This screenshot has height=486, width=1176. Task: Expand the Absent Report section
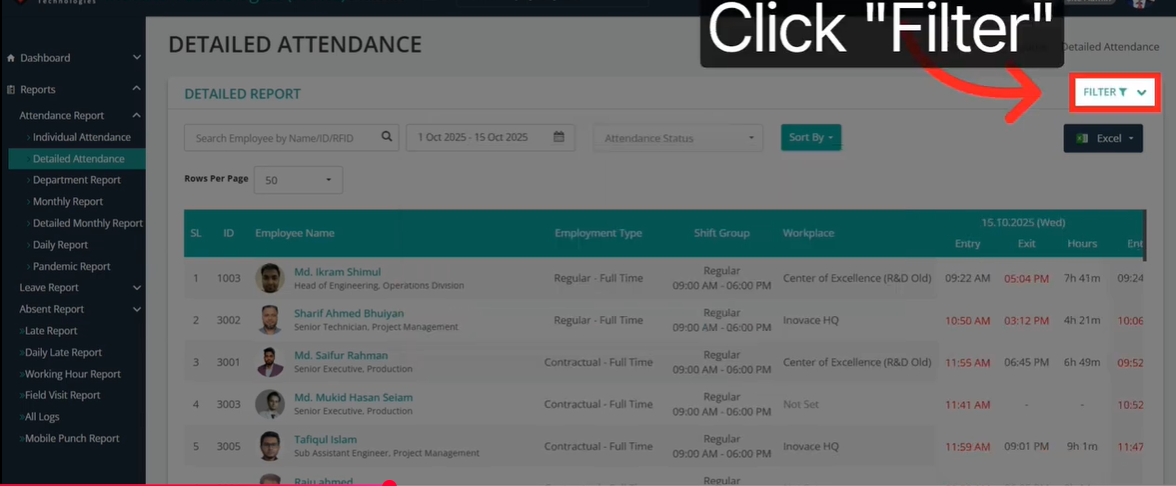point(136,309)
